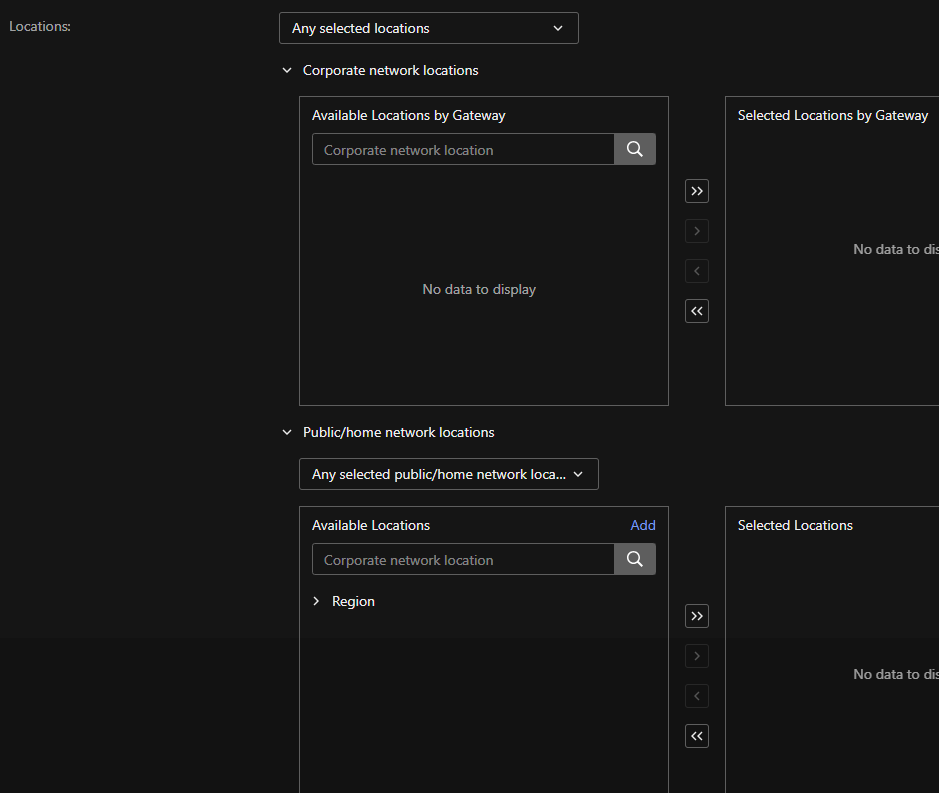Viewport: 939px width, 793px height.
Task: Remove all selected gateway locations with double-left arrow
Action: click(x=697, y=311)
